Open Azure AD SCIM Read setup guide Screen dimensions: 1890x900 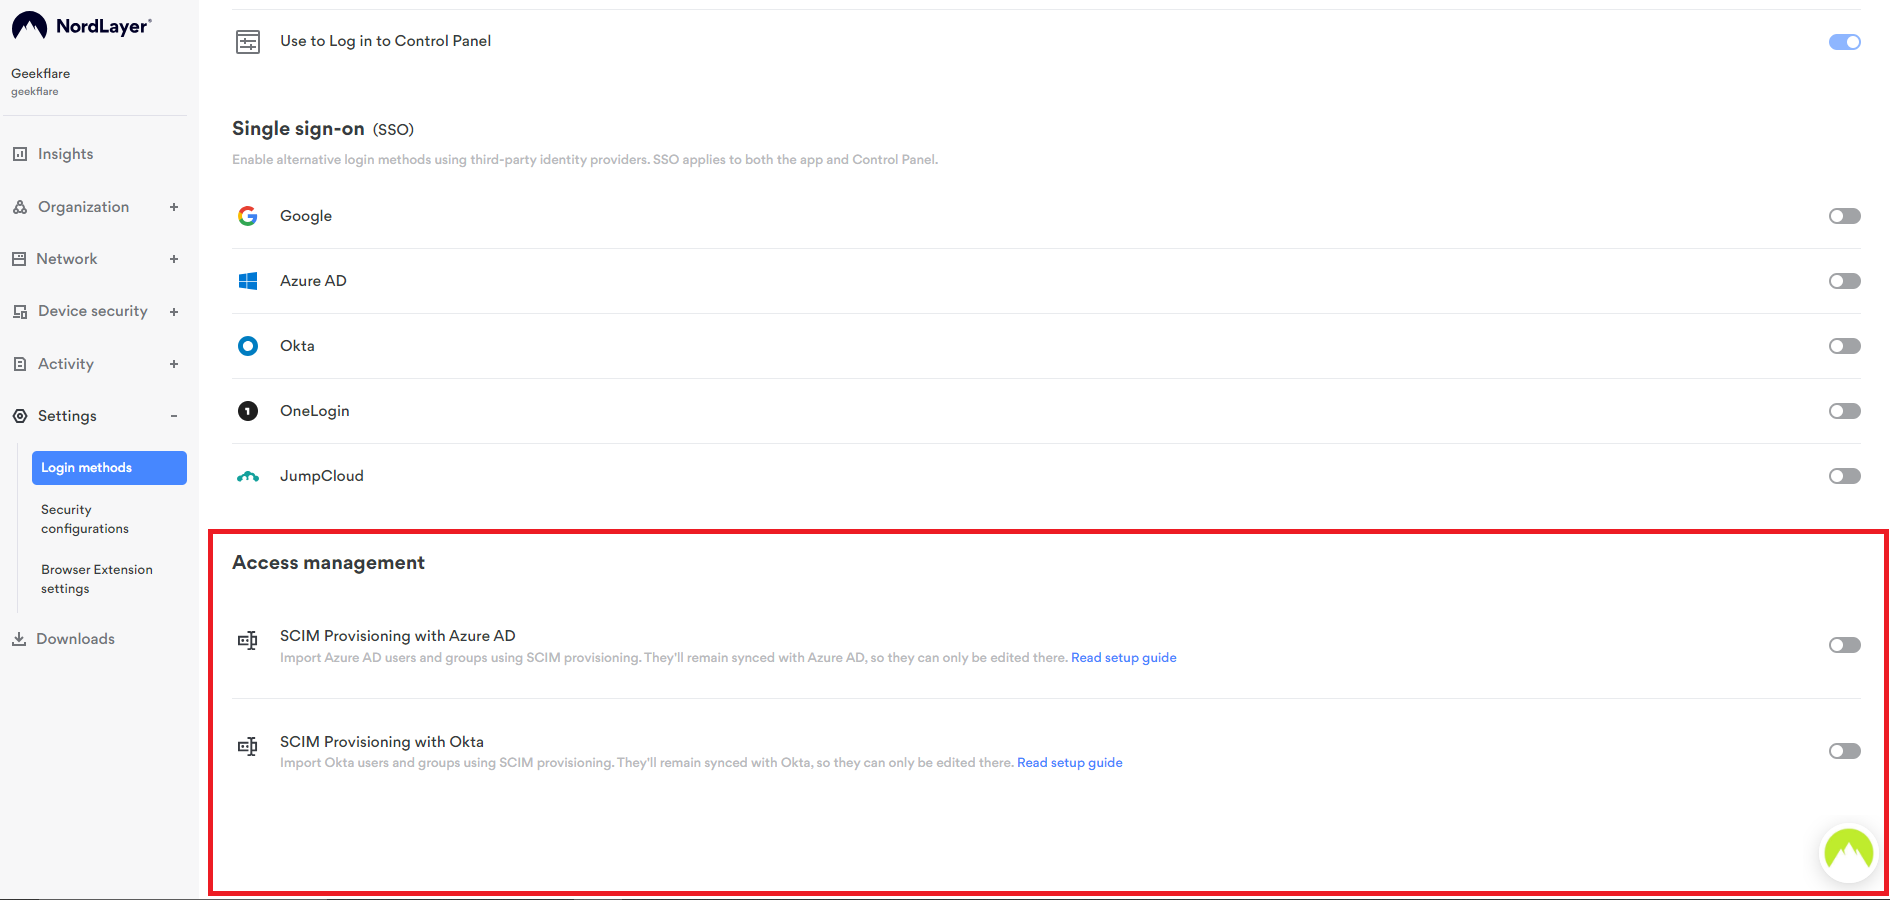1124,658
